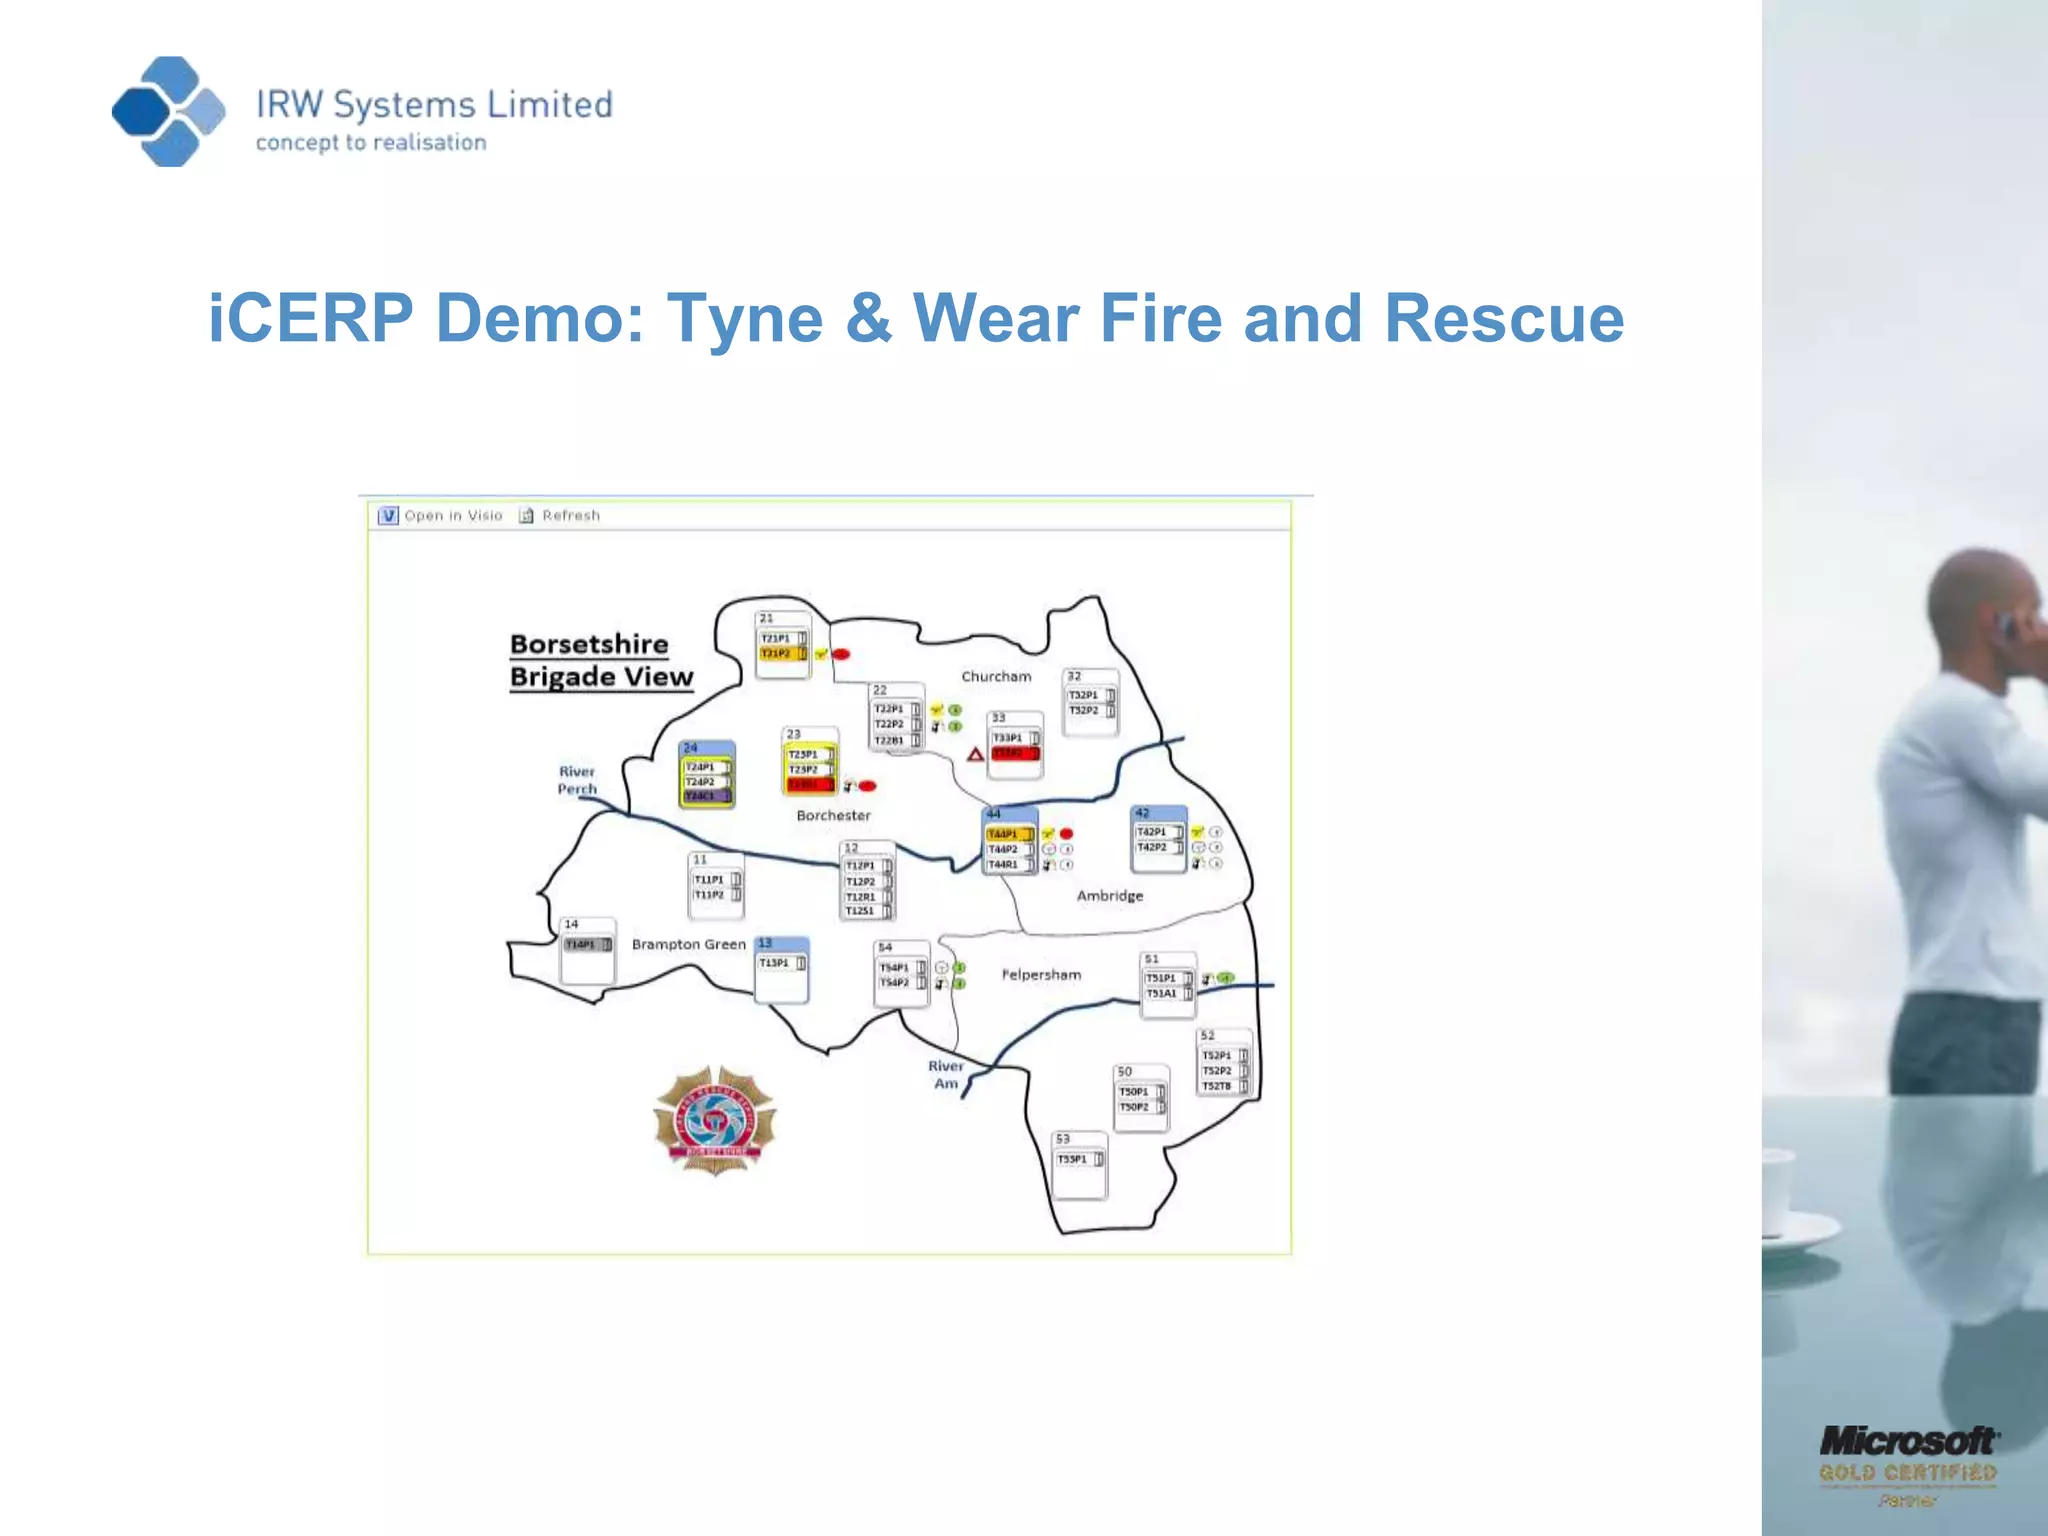Screen dimensions: 2048x1536
Task: Click the red warning triangle beside station 33
Action: point(975,754)
